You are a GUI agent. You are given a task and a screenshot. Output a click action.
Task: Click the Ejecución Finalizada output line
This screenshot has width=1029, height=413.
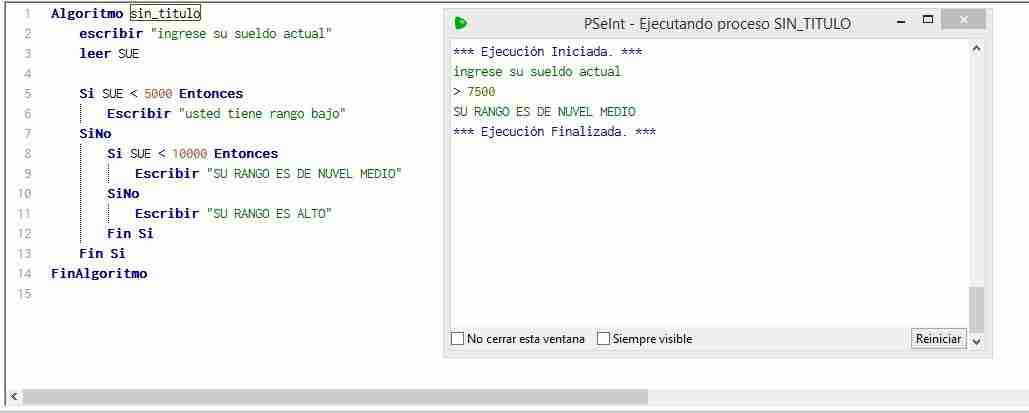pyautogui.click(x=555, y=132)
